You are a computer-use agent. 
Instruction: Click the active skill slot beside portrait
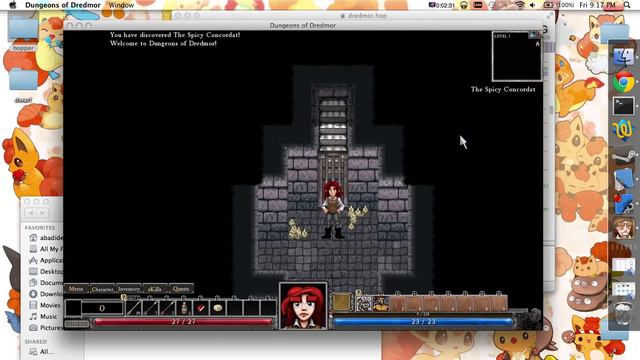pyautogui.click(x=341, y=302)
